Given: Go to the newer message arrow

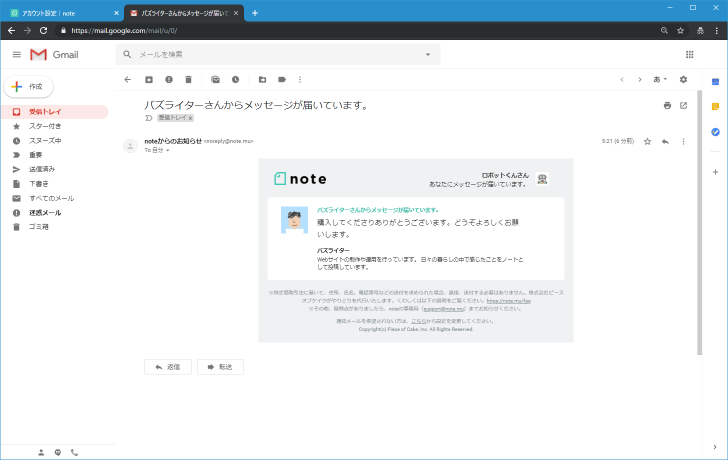Looking at the screenshot, I should 622,79.
